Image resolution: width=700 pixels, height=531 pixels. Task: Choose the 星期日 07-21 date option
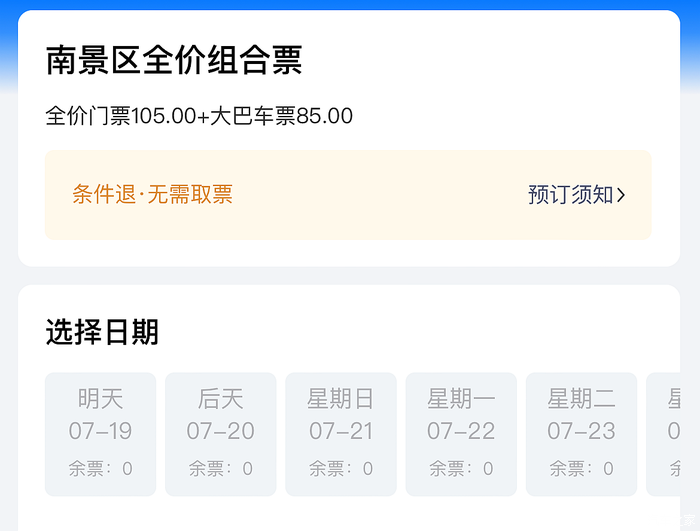340,434
